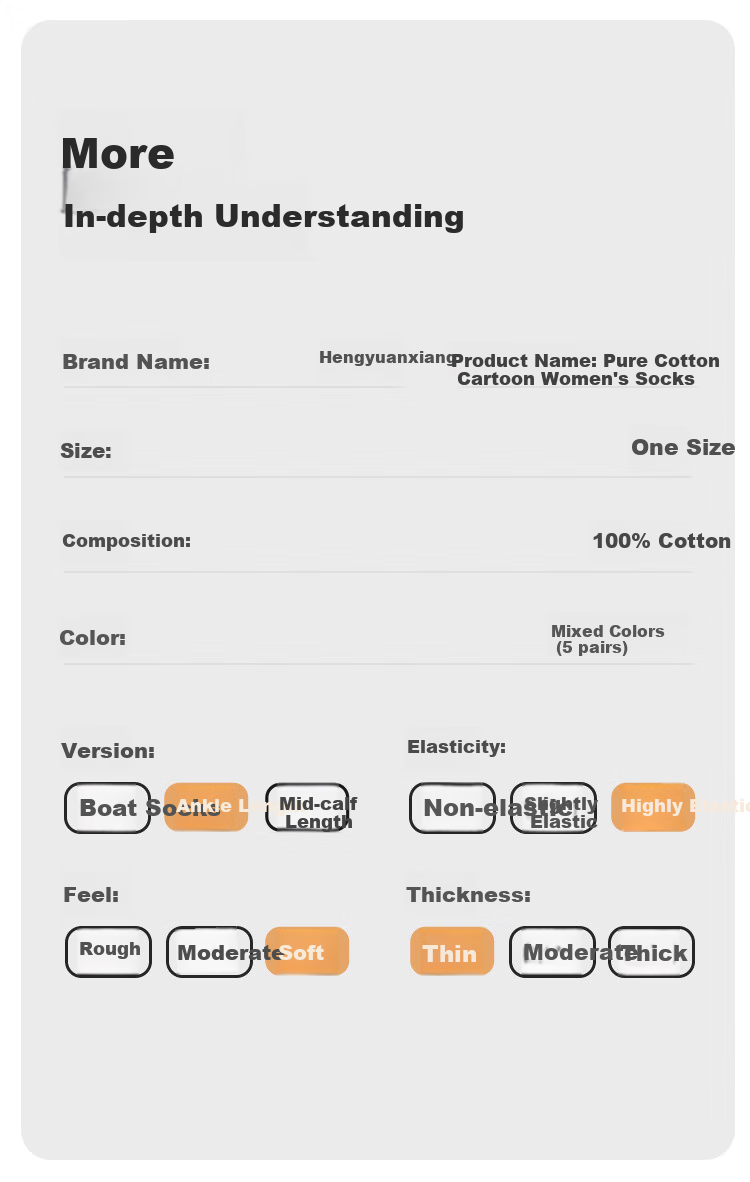Click the More title text
This screenshot has height=1182, width=750.
coord(118,154)
